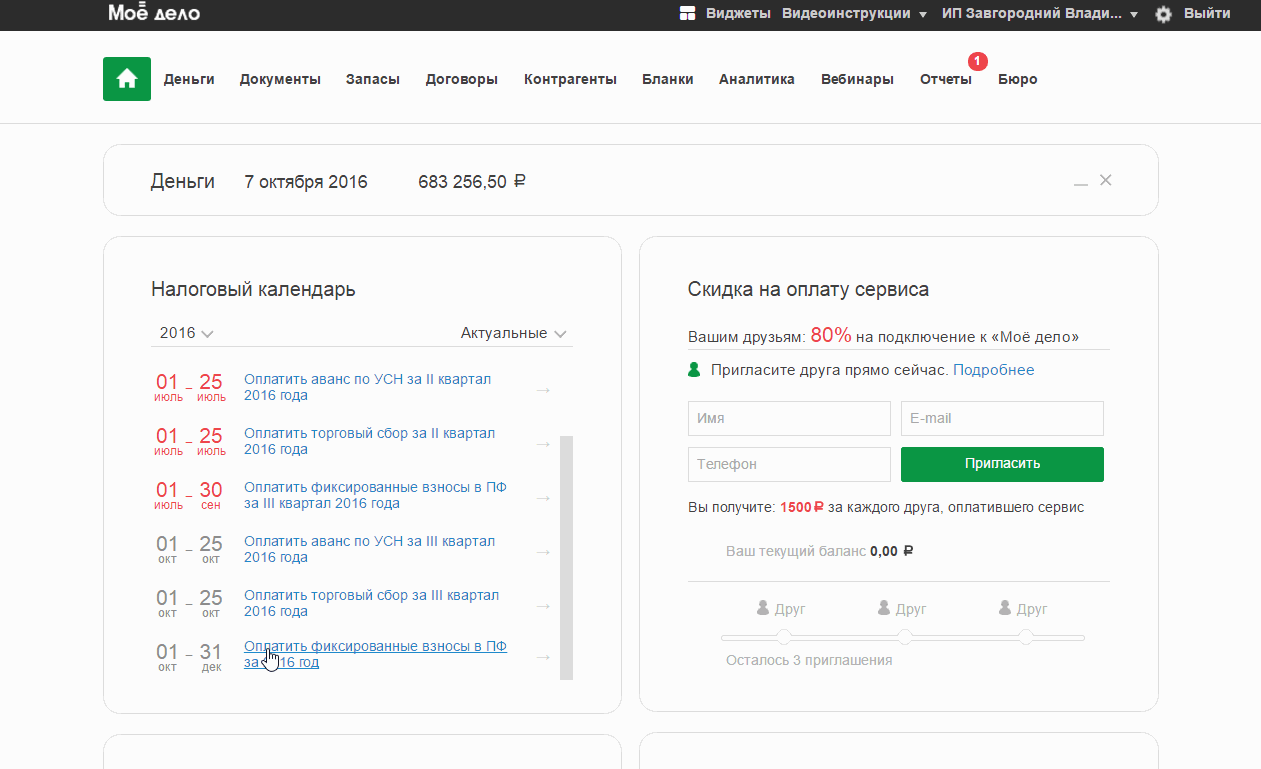Open the Актуальные filter dropdown

514,333
